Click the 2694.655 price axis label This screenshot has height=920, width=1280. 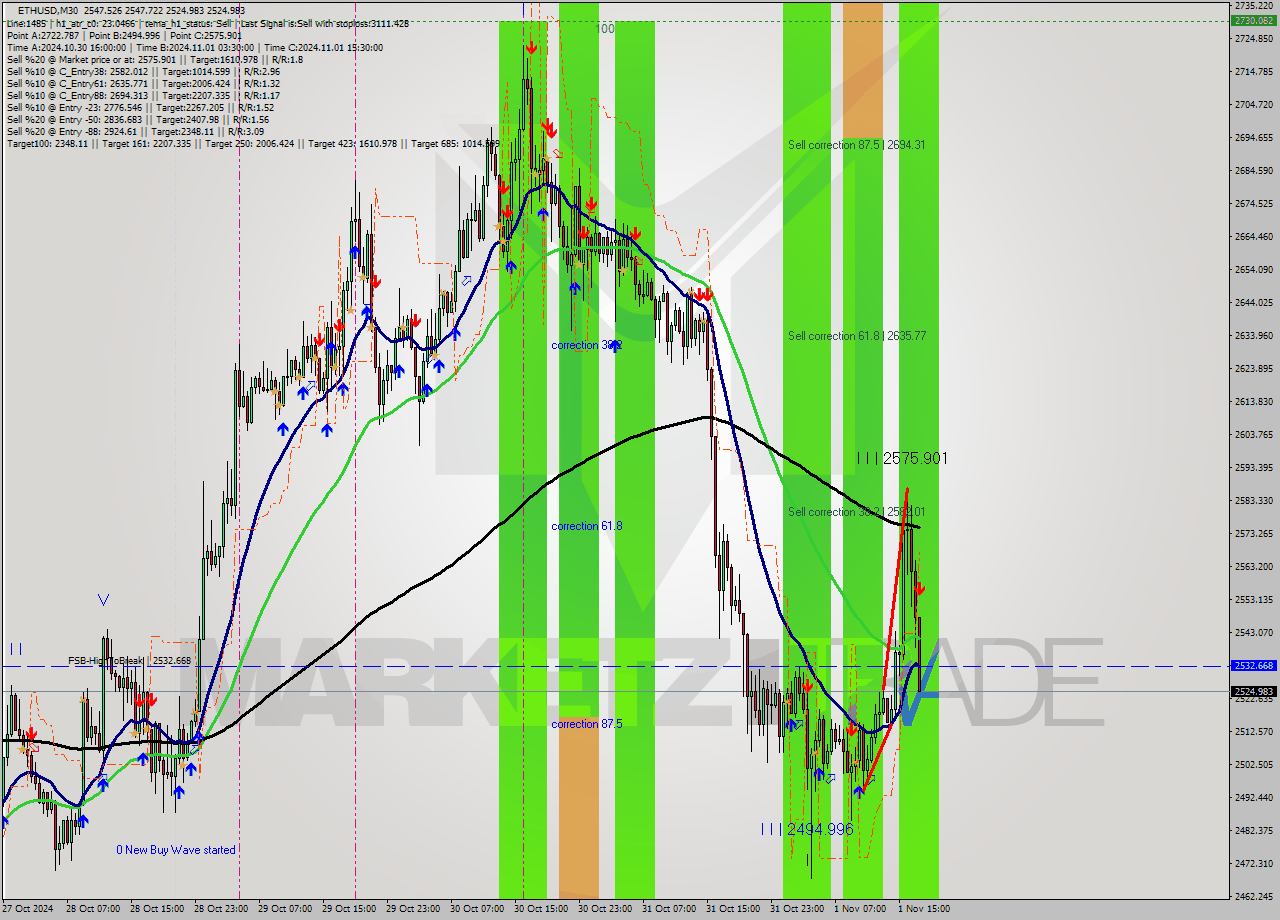point(1253,137)
